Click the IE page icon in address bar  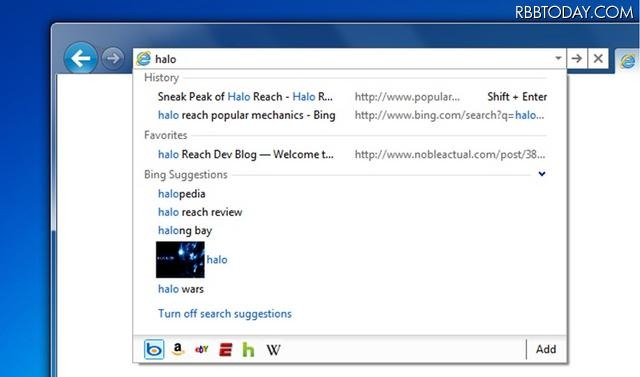click(x=144, y=59)
